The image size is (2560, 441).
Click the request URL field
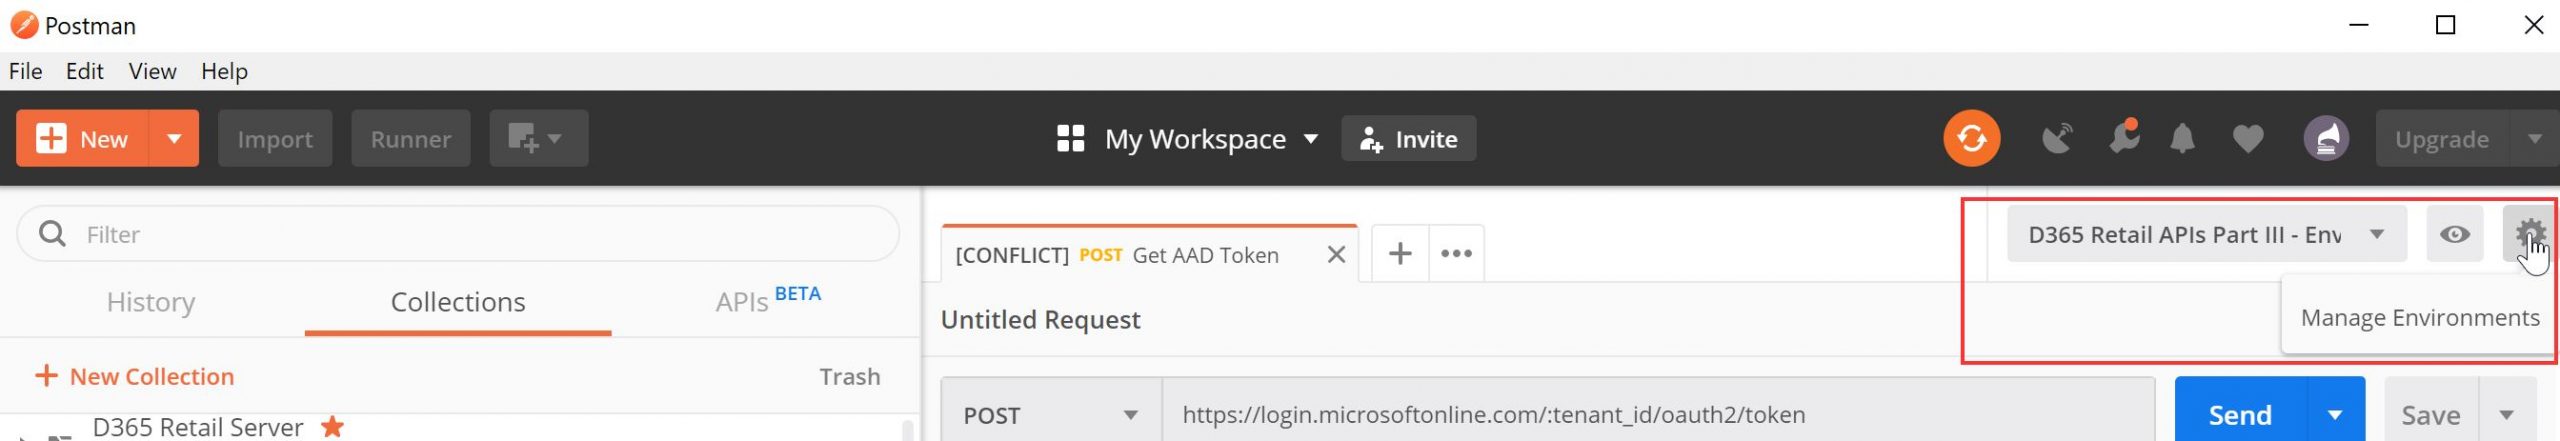point(1658,414)
